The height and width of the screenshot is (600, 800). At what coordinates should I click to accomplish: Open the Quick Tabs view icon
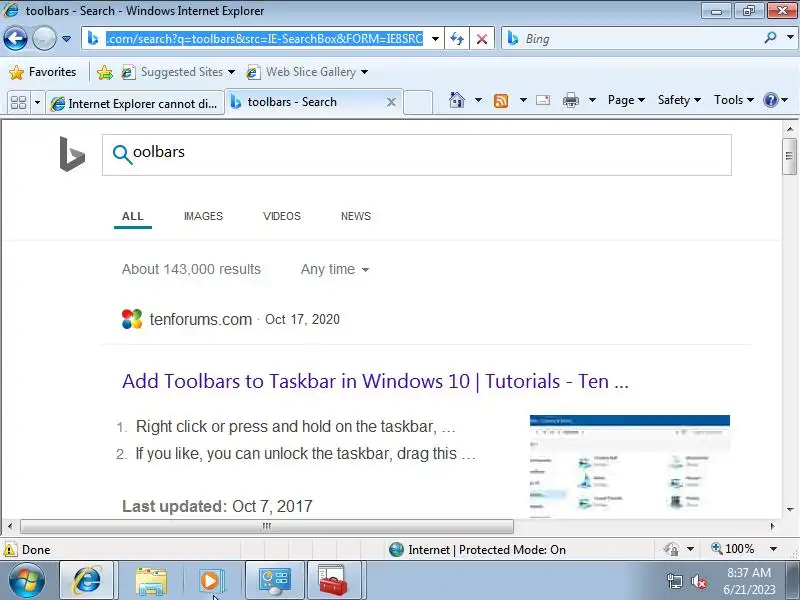(18, 103)
